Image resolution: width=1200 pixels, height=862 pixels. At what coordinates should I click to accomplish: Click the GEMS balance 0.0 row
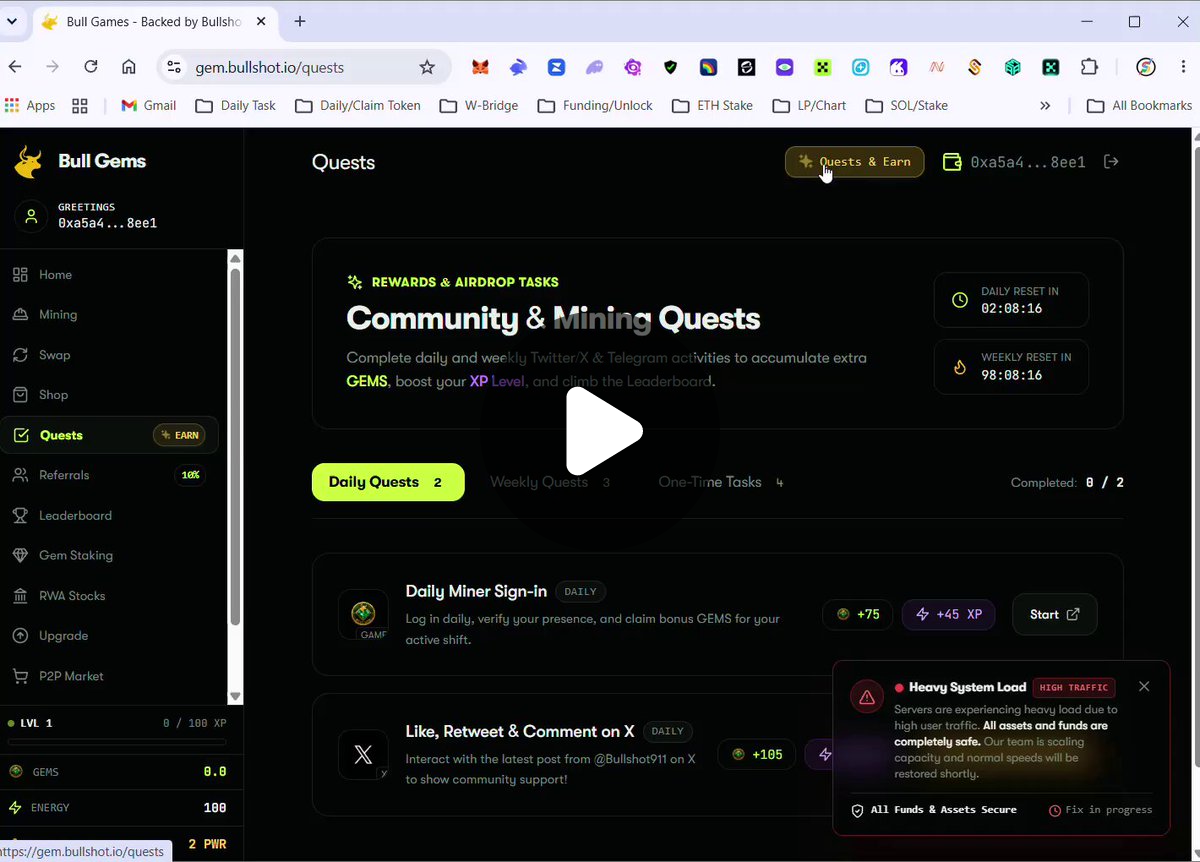pyautogui.click(x=117, y=772)
